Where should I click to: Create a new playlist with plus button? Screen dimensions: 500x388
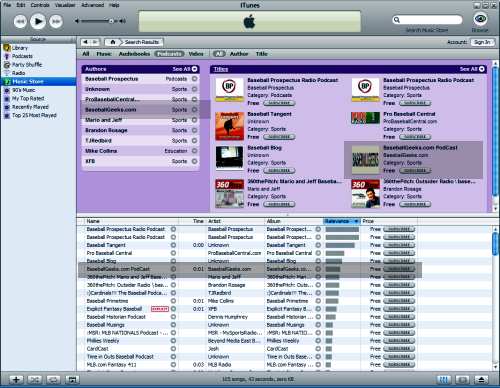pyautogui.click(x=16, y=379)
